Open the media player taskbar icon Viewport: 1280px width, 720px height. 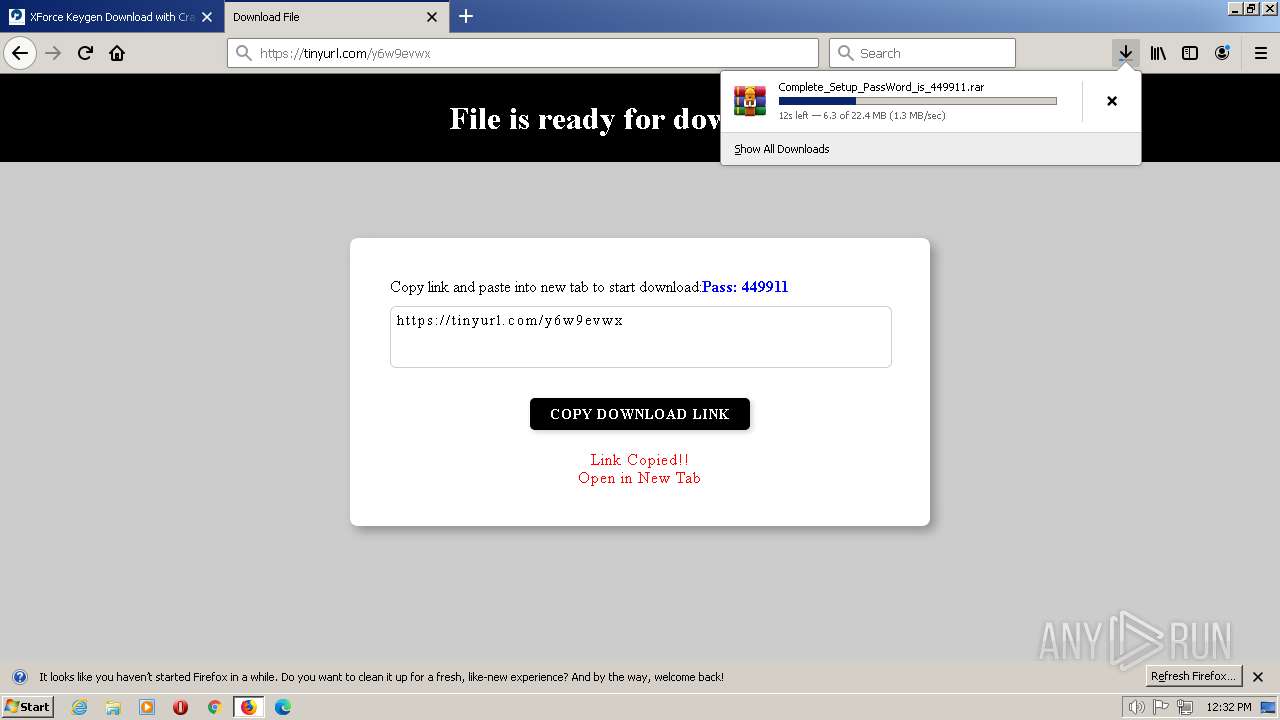[147, 707]
